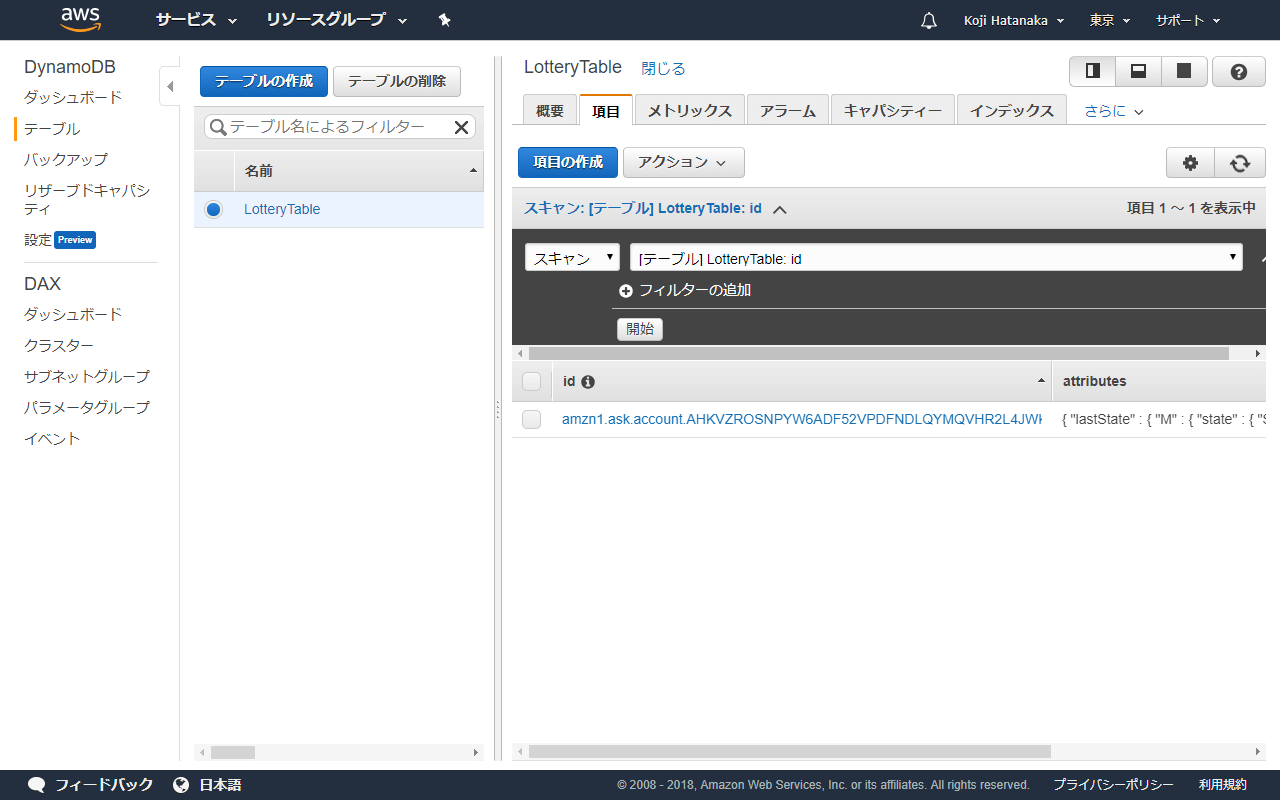Screen dimensions: 1280x800
Task: Click the attributes column header
Action: click(x=1158, y=381)
